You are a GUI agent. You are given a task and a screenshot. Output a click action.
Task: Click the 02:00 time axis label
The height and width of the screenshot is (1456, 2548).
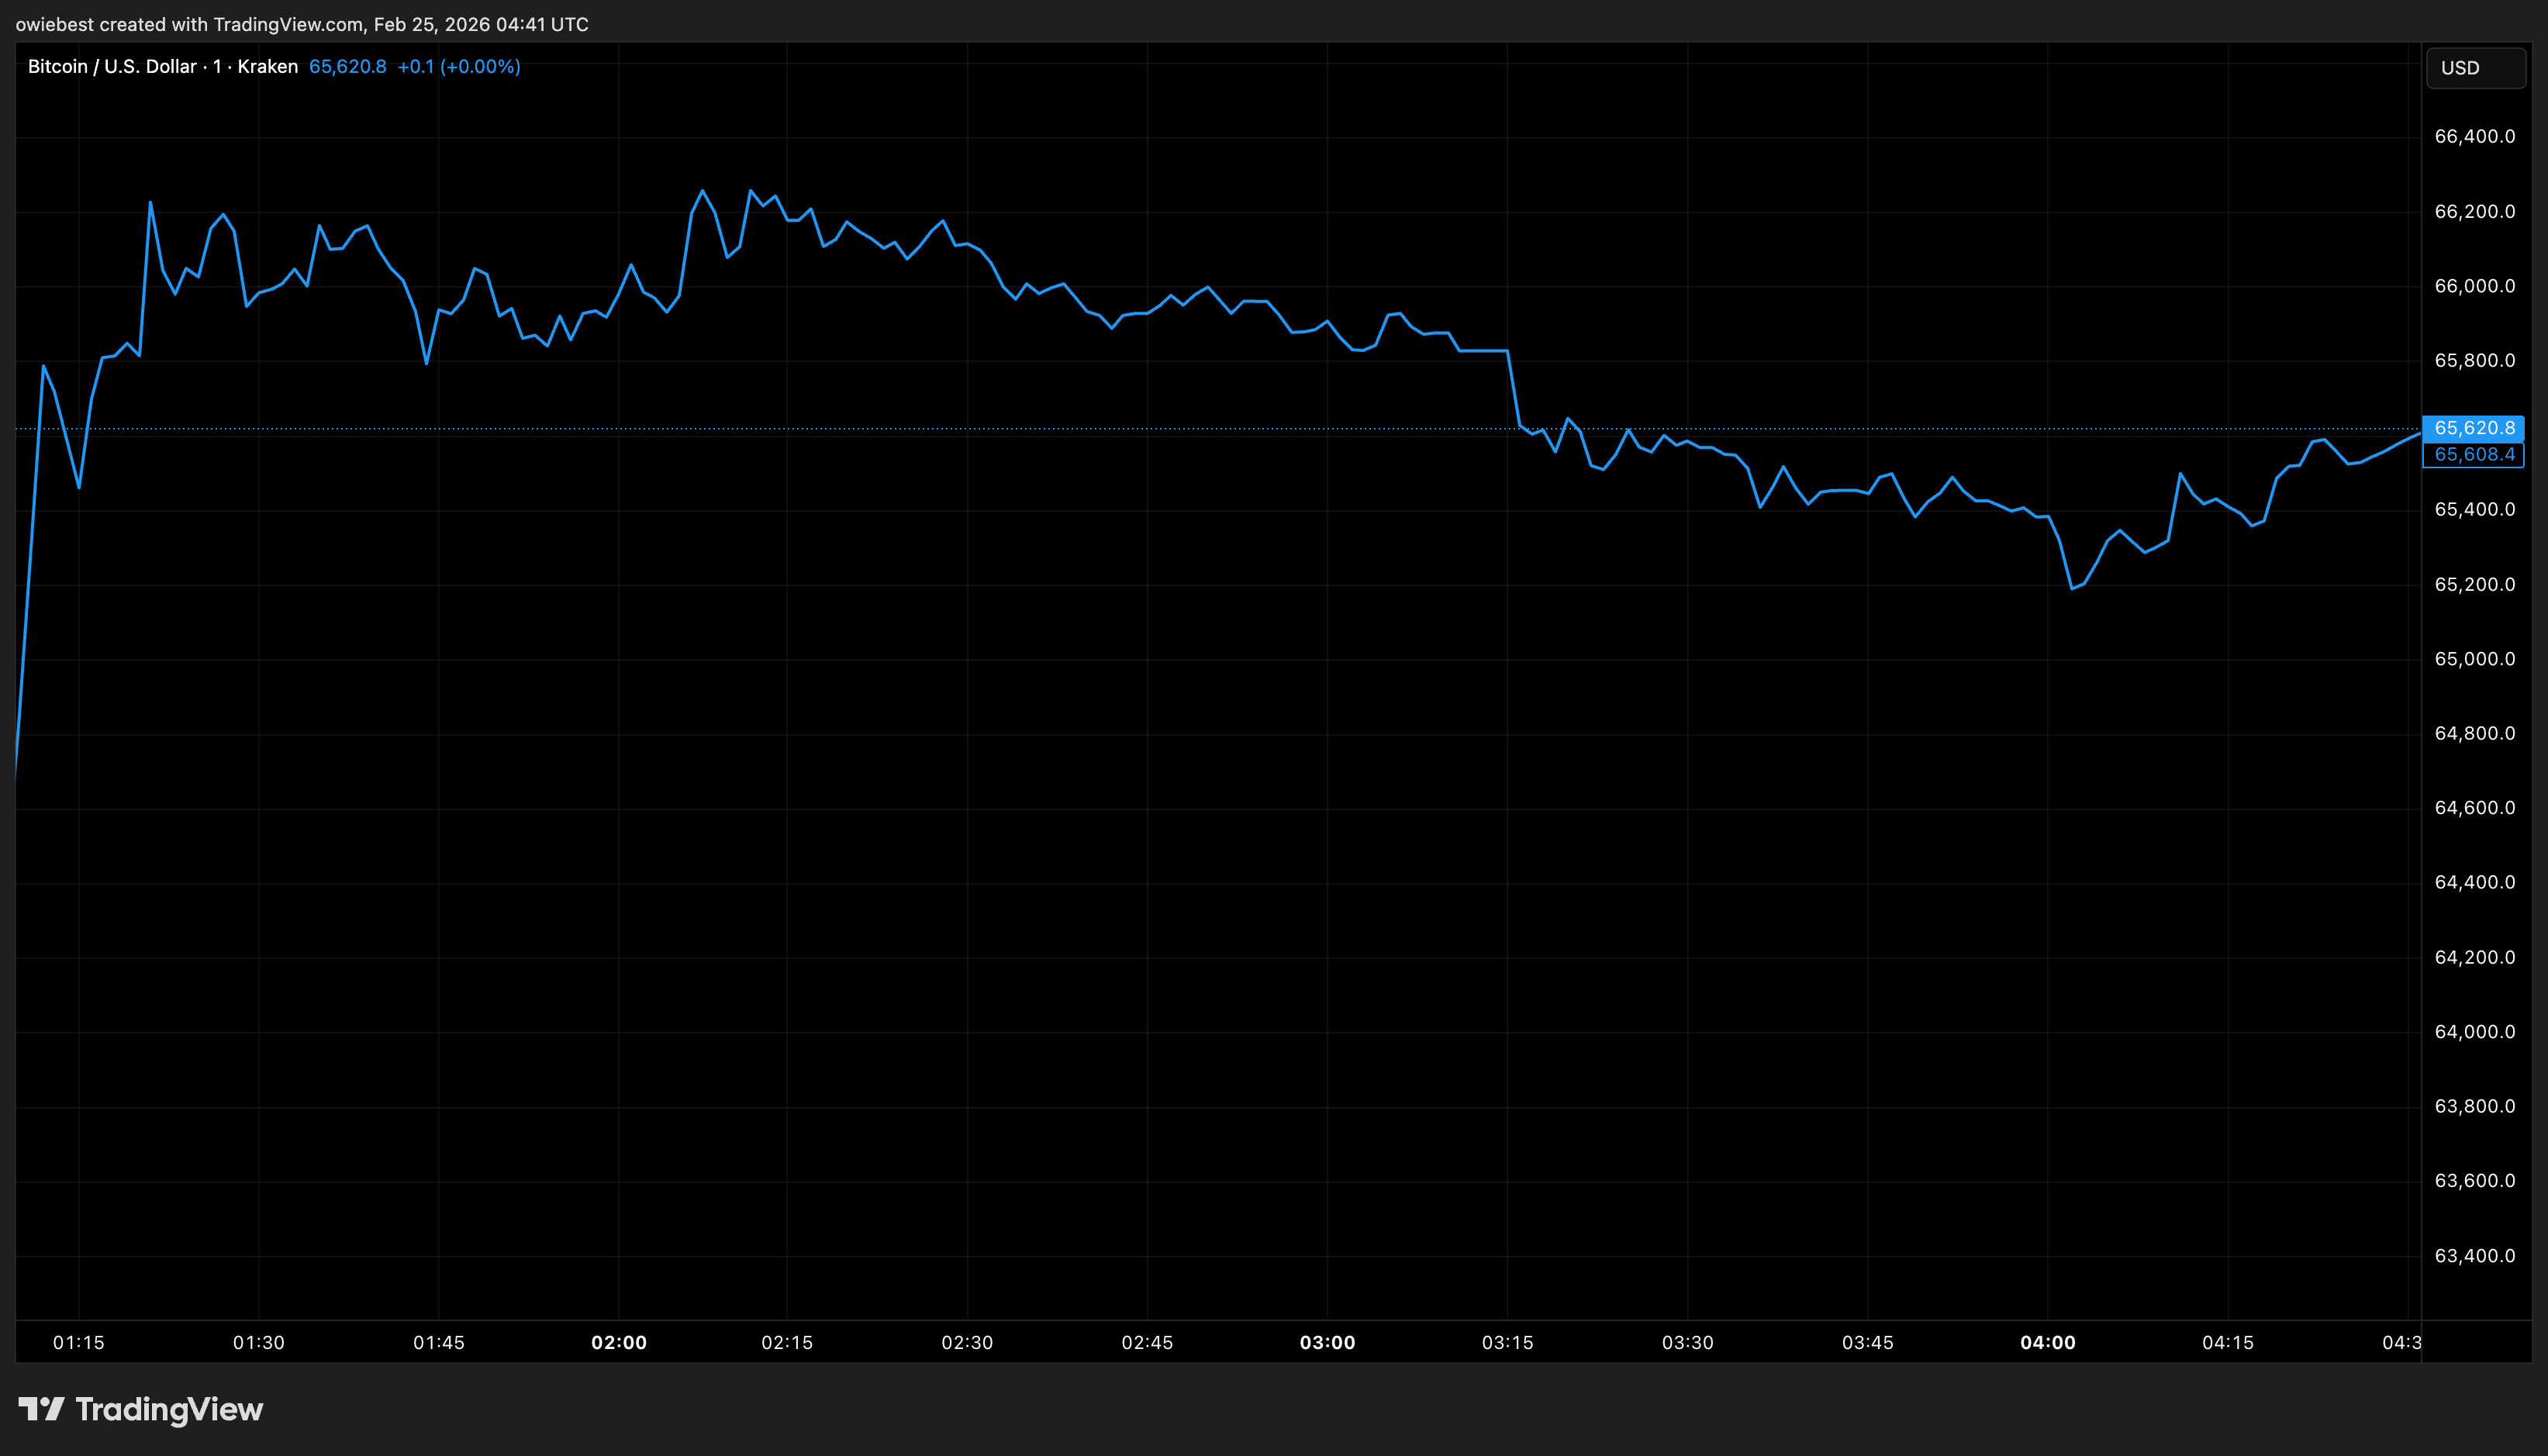pyautogui.click(x=618, y=1343)
